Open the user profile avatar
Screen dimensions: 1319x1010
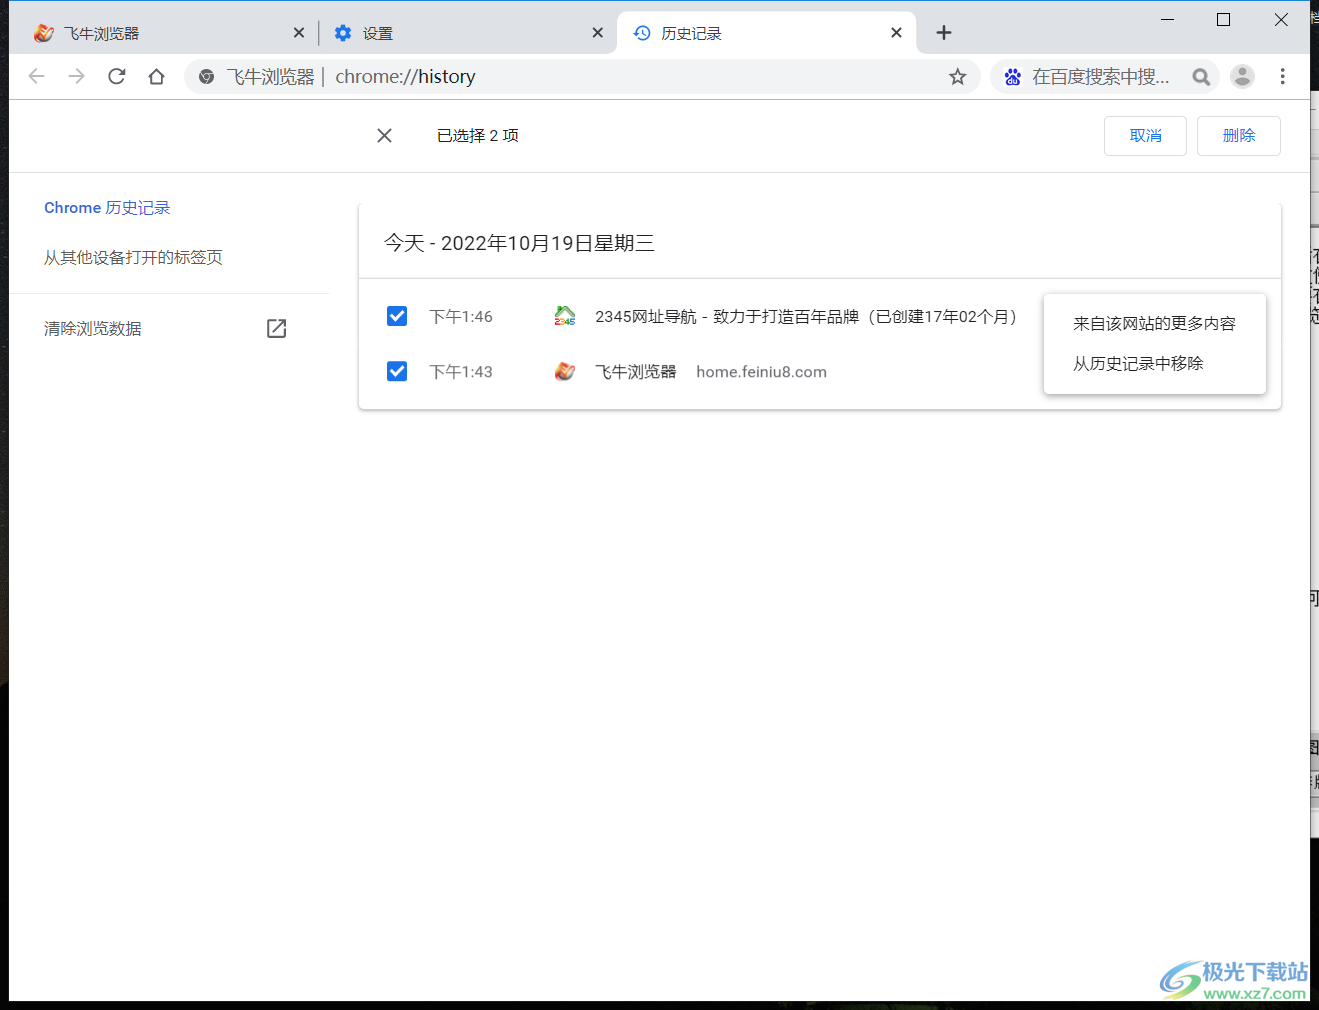(x=1242, y=76)
